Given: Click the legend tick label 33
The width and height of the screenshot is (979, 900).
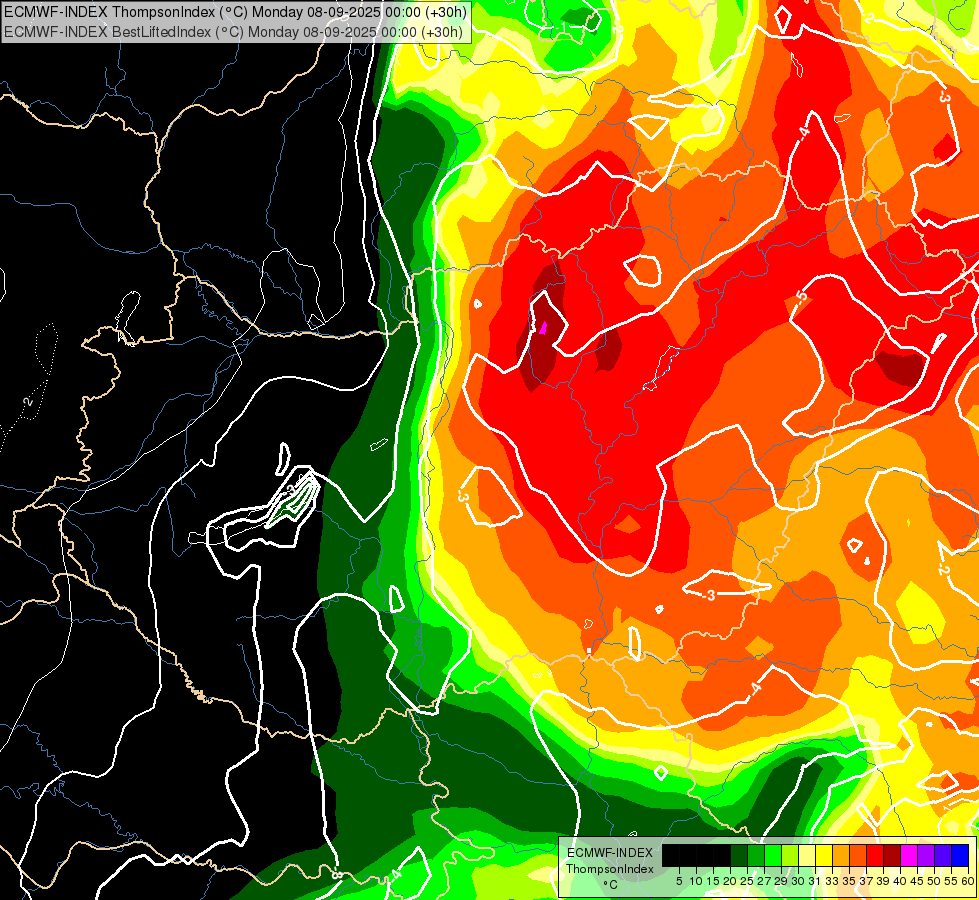Looking at the screenshot, I should point(832,881).
